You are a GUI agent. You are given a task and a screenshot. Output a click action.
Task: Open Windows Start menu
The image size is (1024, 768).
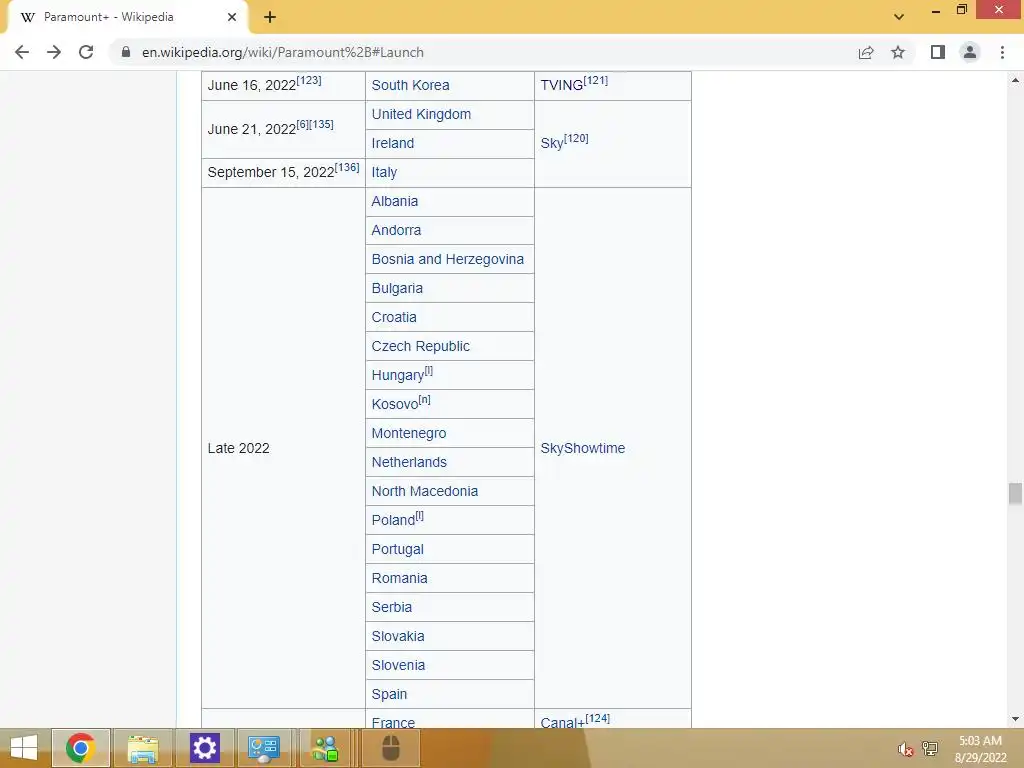point(24,748)
